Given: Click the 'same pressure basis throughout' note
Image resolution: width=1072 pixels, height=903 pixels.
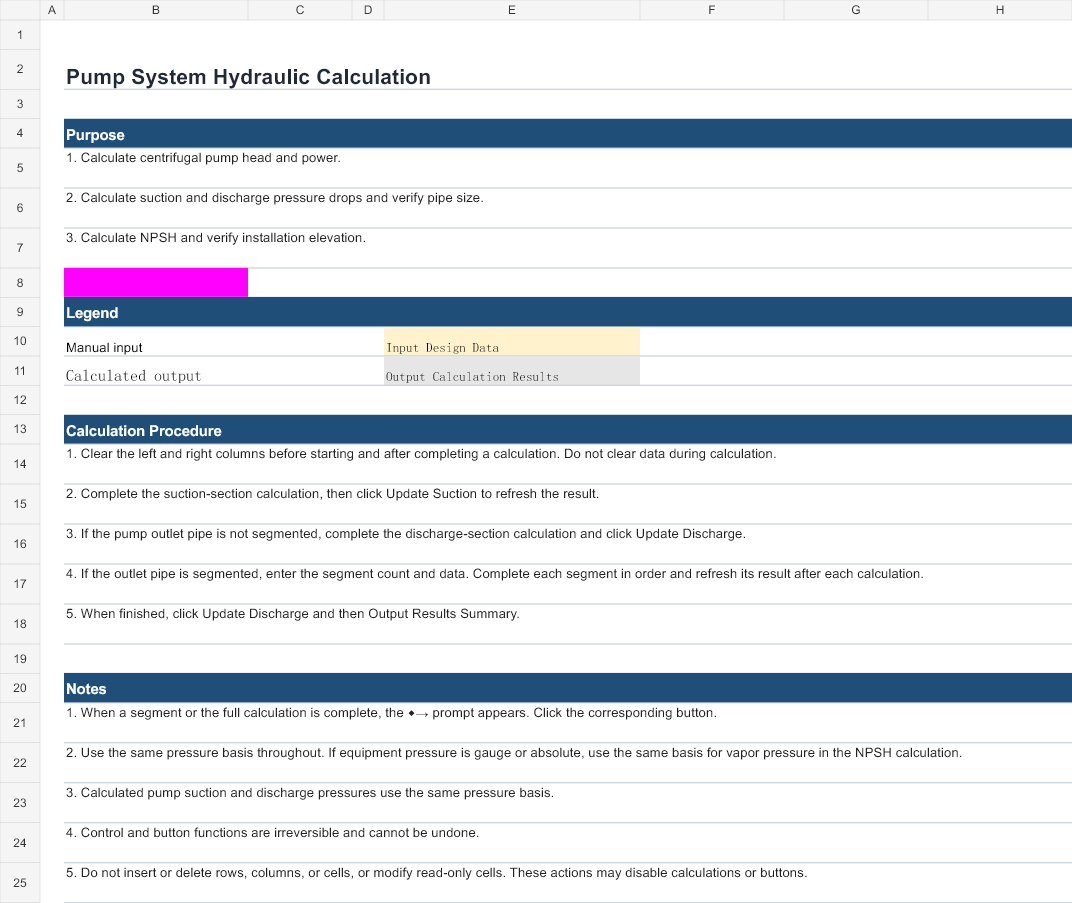Looking at the screenshot, I should pyautogui.click(x=568, y=762).
